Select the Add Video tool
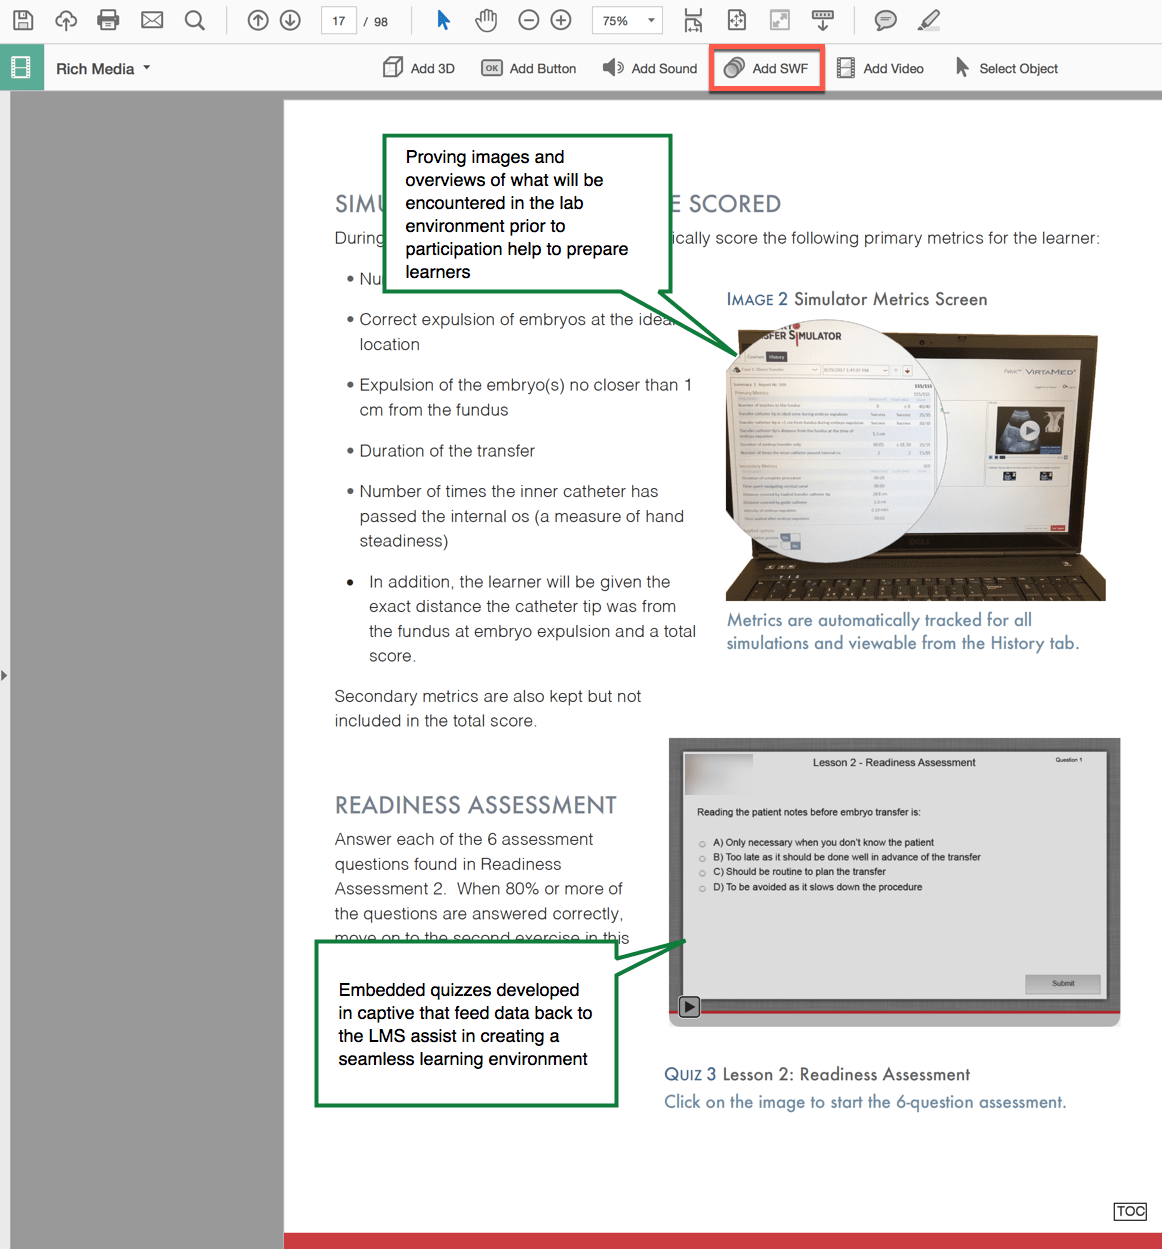The width and height of the screenshot is (1162, 1249). [x=879, y=67]
